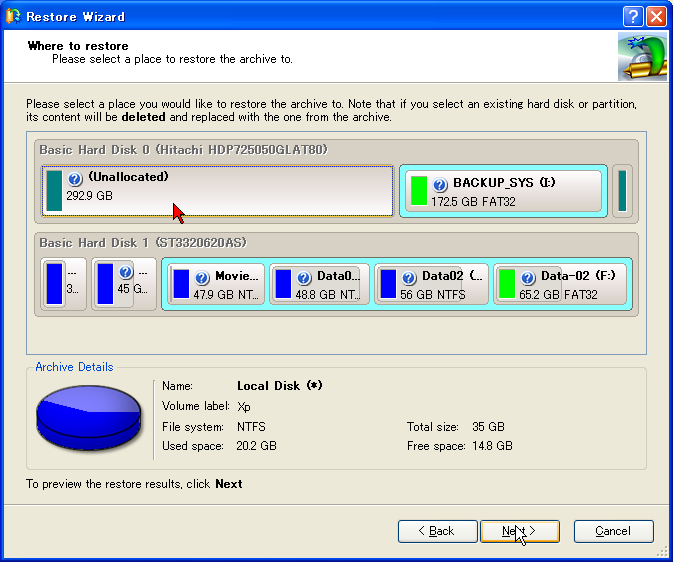The width and height of the screenshot is (673, 562).
Task: Select the Movie 47.9 GB NTFS partition
Action: click(x=216, y=284)
